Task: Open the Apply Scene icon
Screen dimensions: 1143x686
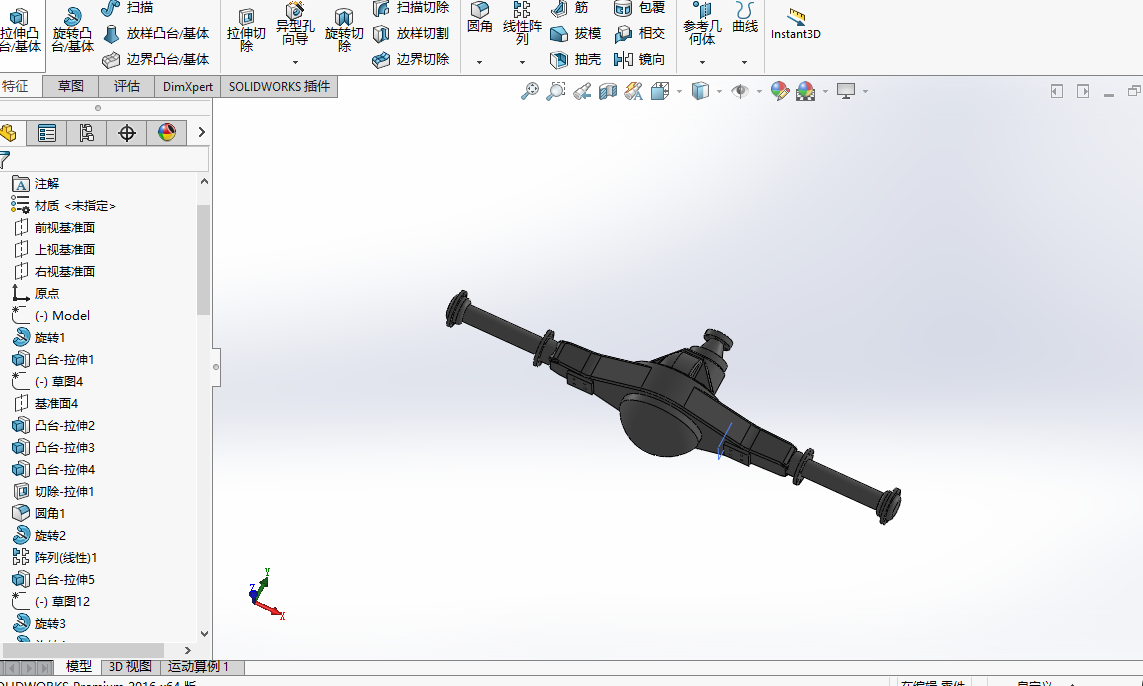Action: (x=806, y=91)
